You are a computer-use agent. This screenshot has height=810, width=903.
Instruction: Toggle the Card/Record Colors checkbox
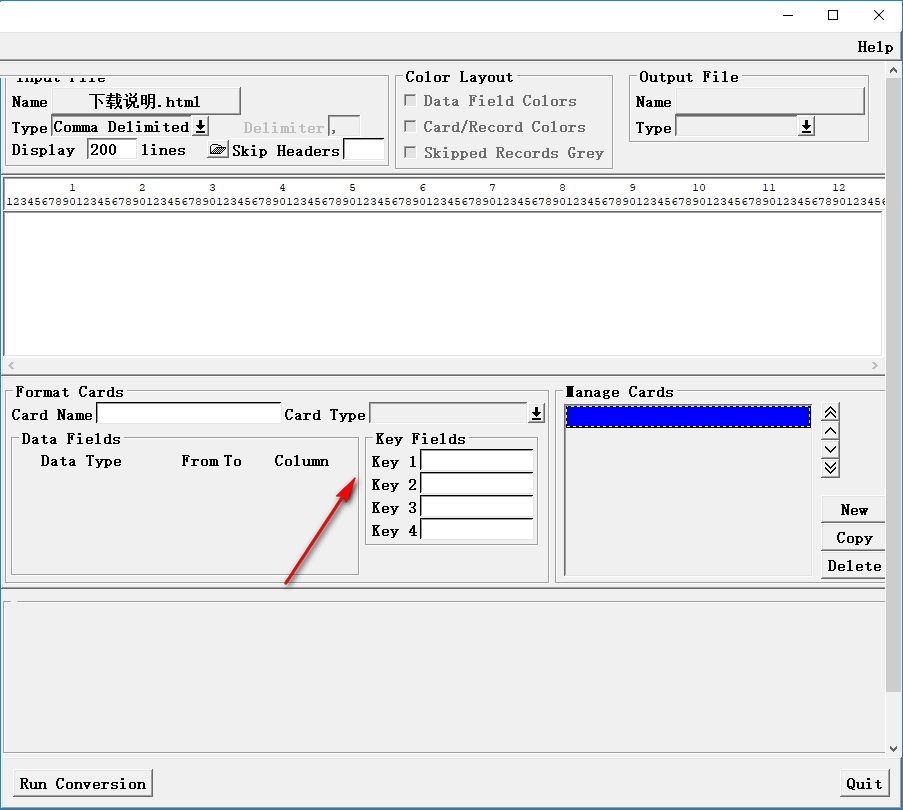point(410,127)
